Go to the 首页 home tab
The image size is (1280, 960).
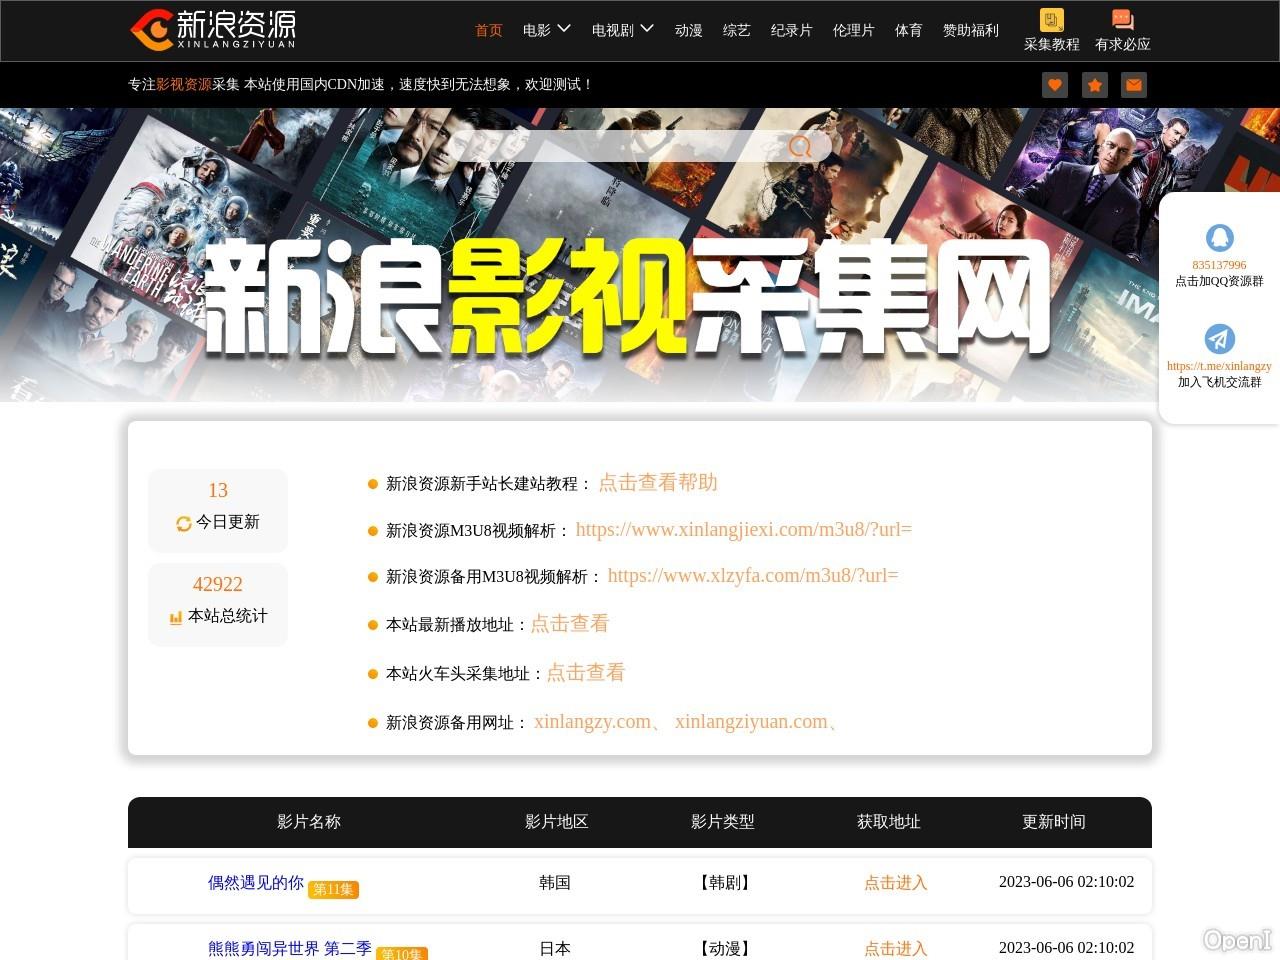tap(489, 30)
